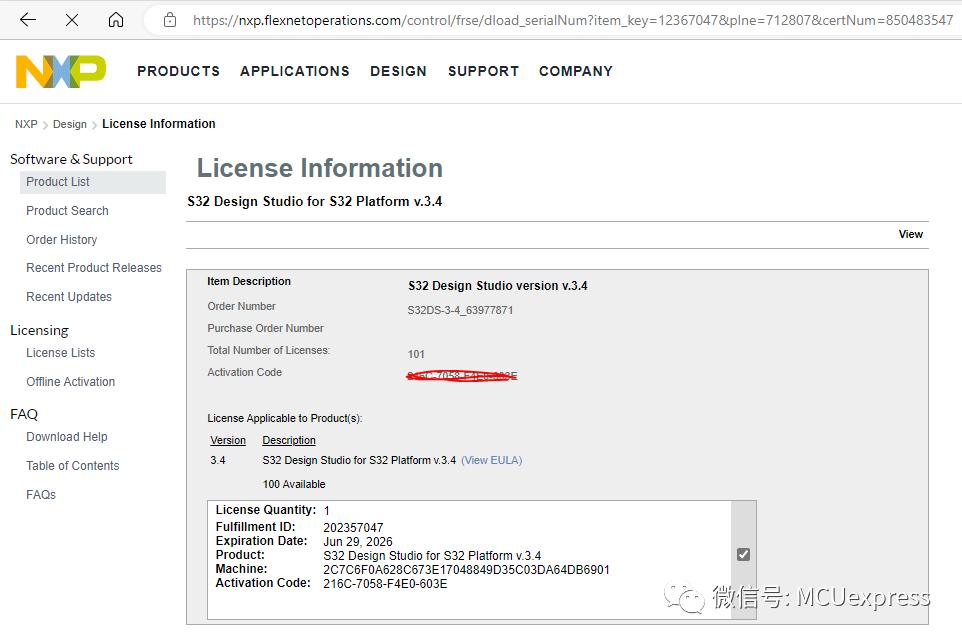Image resolution: width=962 pixels, height=642 pixels.
Task: Open the SUPPORT menu
Action: pos(483,71)
